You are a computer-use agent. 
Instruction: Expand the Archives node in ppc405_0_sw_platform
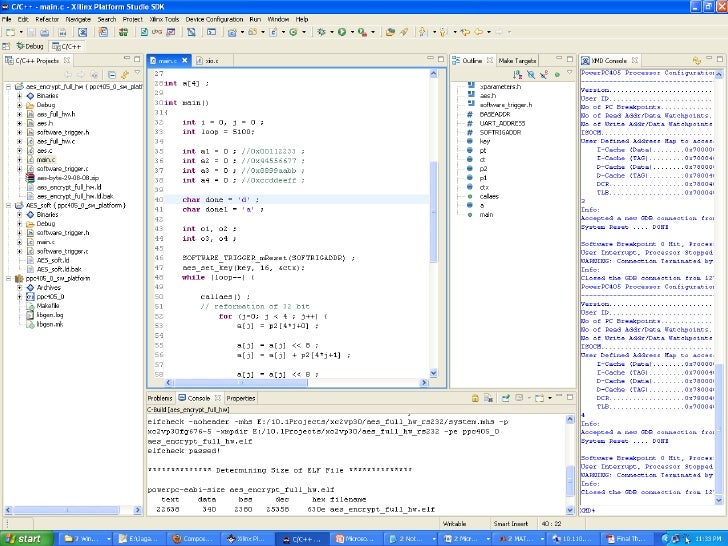(x=19, y=287)
